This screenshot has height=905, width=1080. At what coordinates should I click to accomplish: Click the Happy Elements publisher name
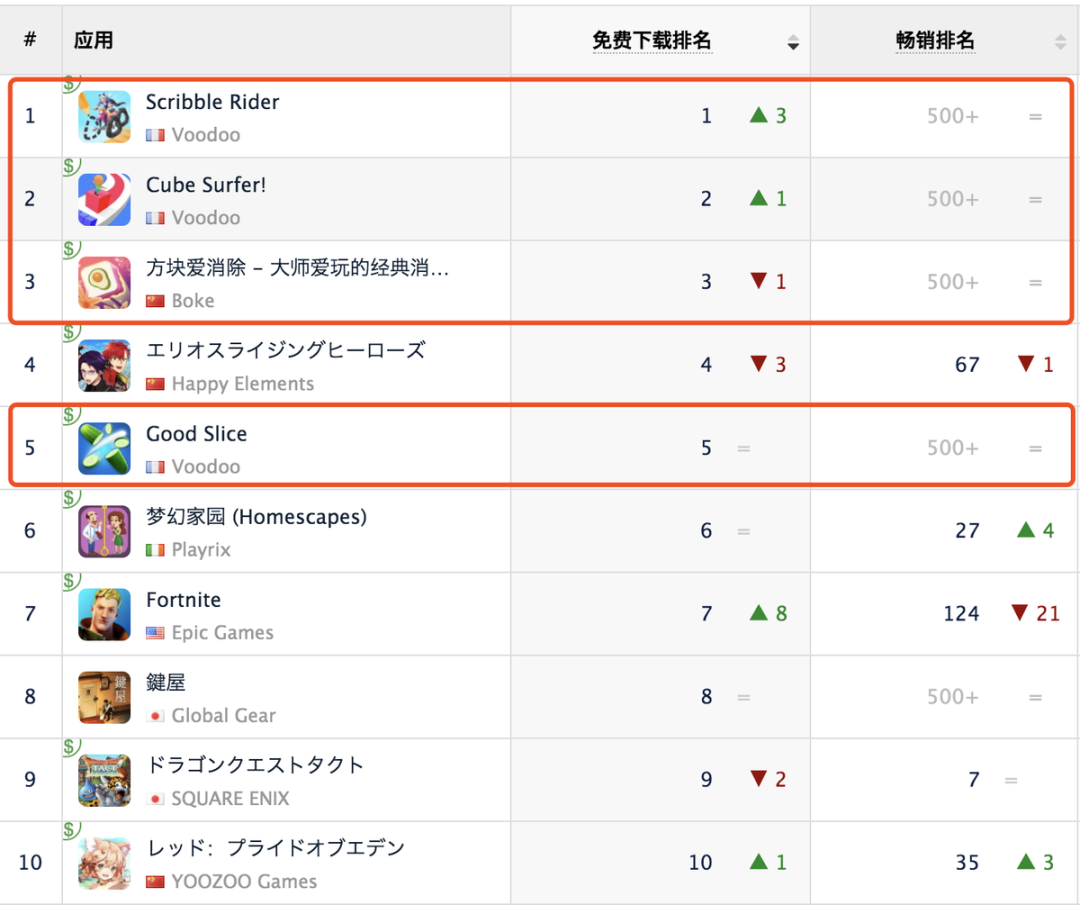pyautogui.click(x=242, y=383)
